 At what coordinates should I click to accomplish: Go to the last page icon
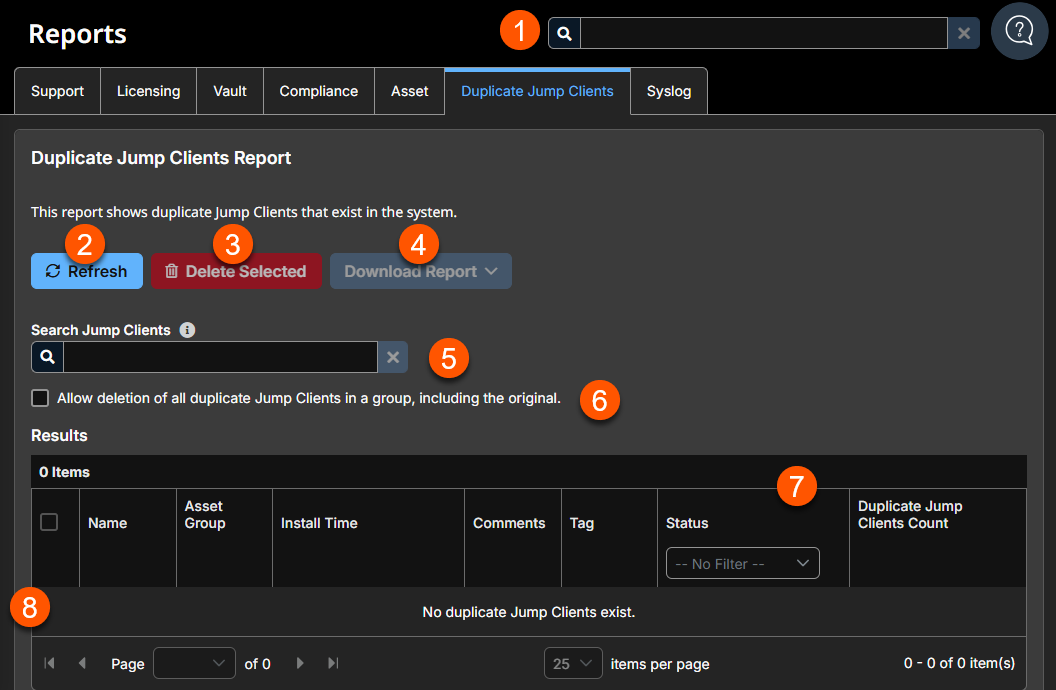[333, 663]
